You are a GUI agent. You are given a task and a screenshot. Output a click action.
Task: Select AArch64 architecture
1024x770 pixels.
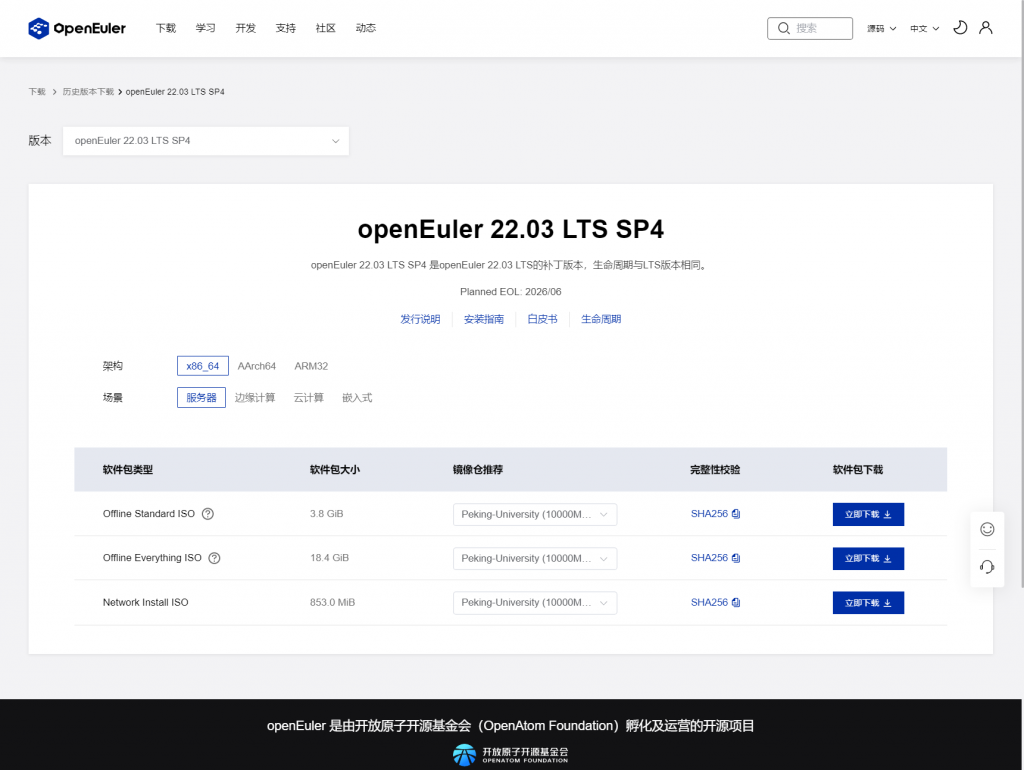[x=257, y=366]
